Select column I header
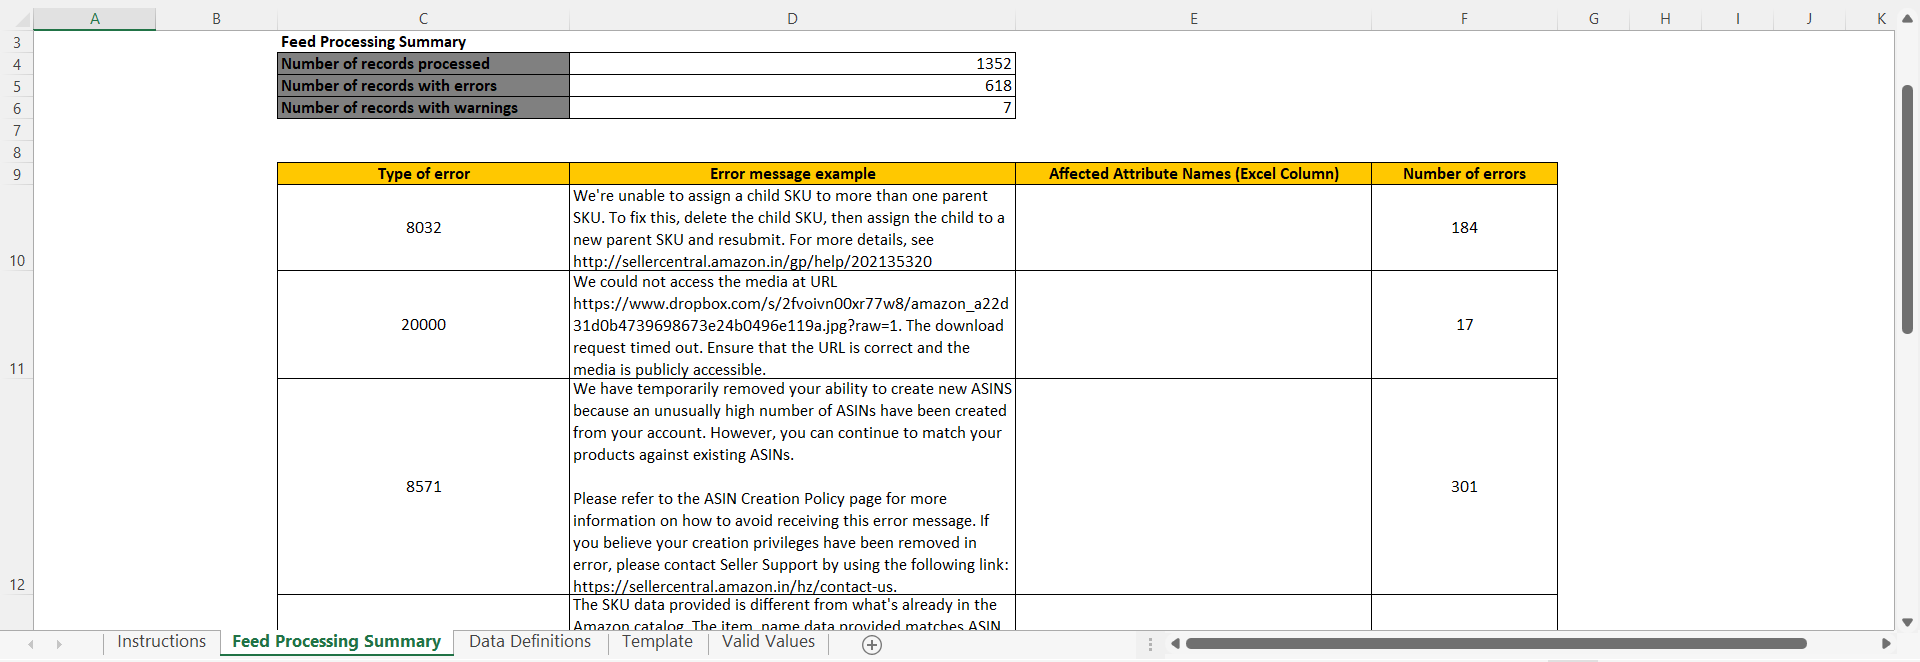This screenshot has width=1920, height=662. pyautogui.click(x=1737, y=19)
